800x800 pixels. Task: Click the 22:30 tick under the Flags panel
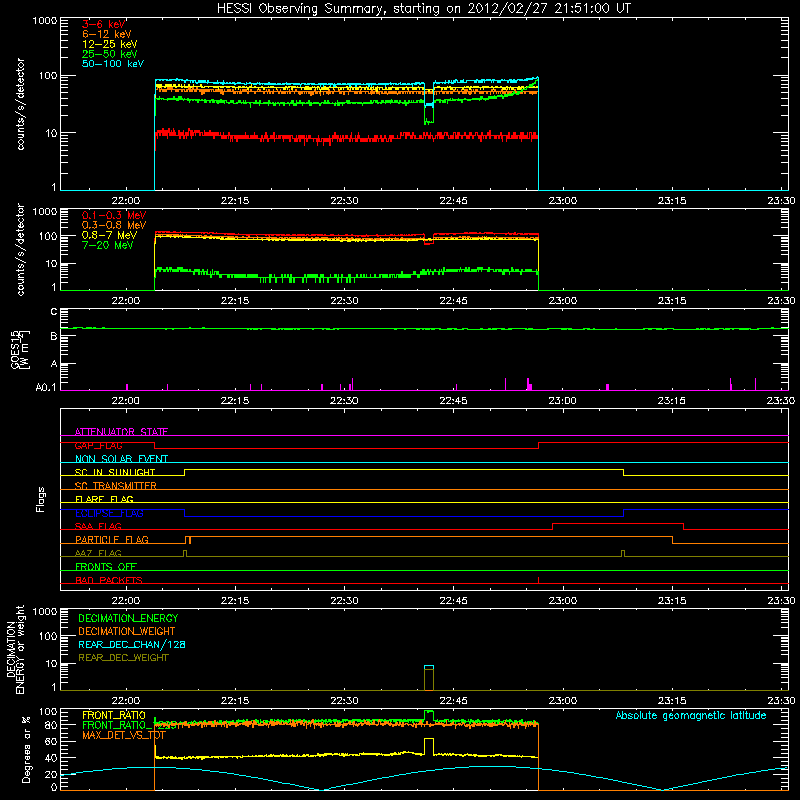pyautogui.click(x=344, y=601)
